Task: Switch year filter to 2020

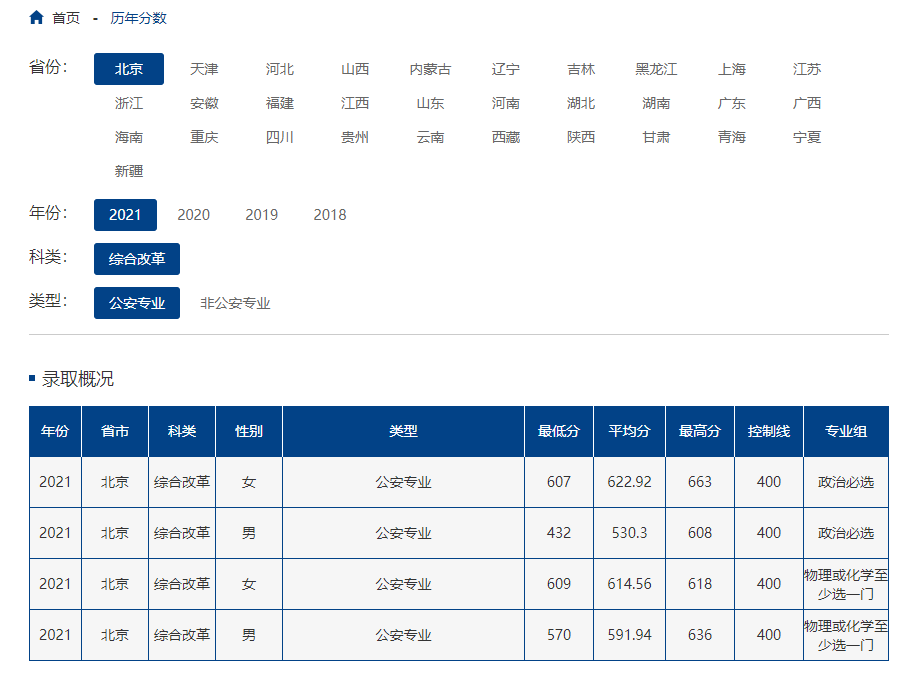Action: [194, 215]
